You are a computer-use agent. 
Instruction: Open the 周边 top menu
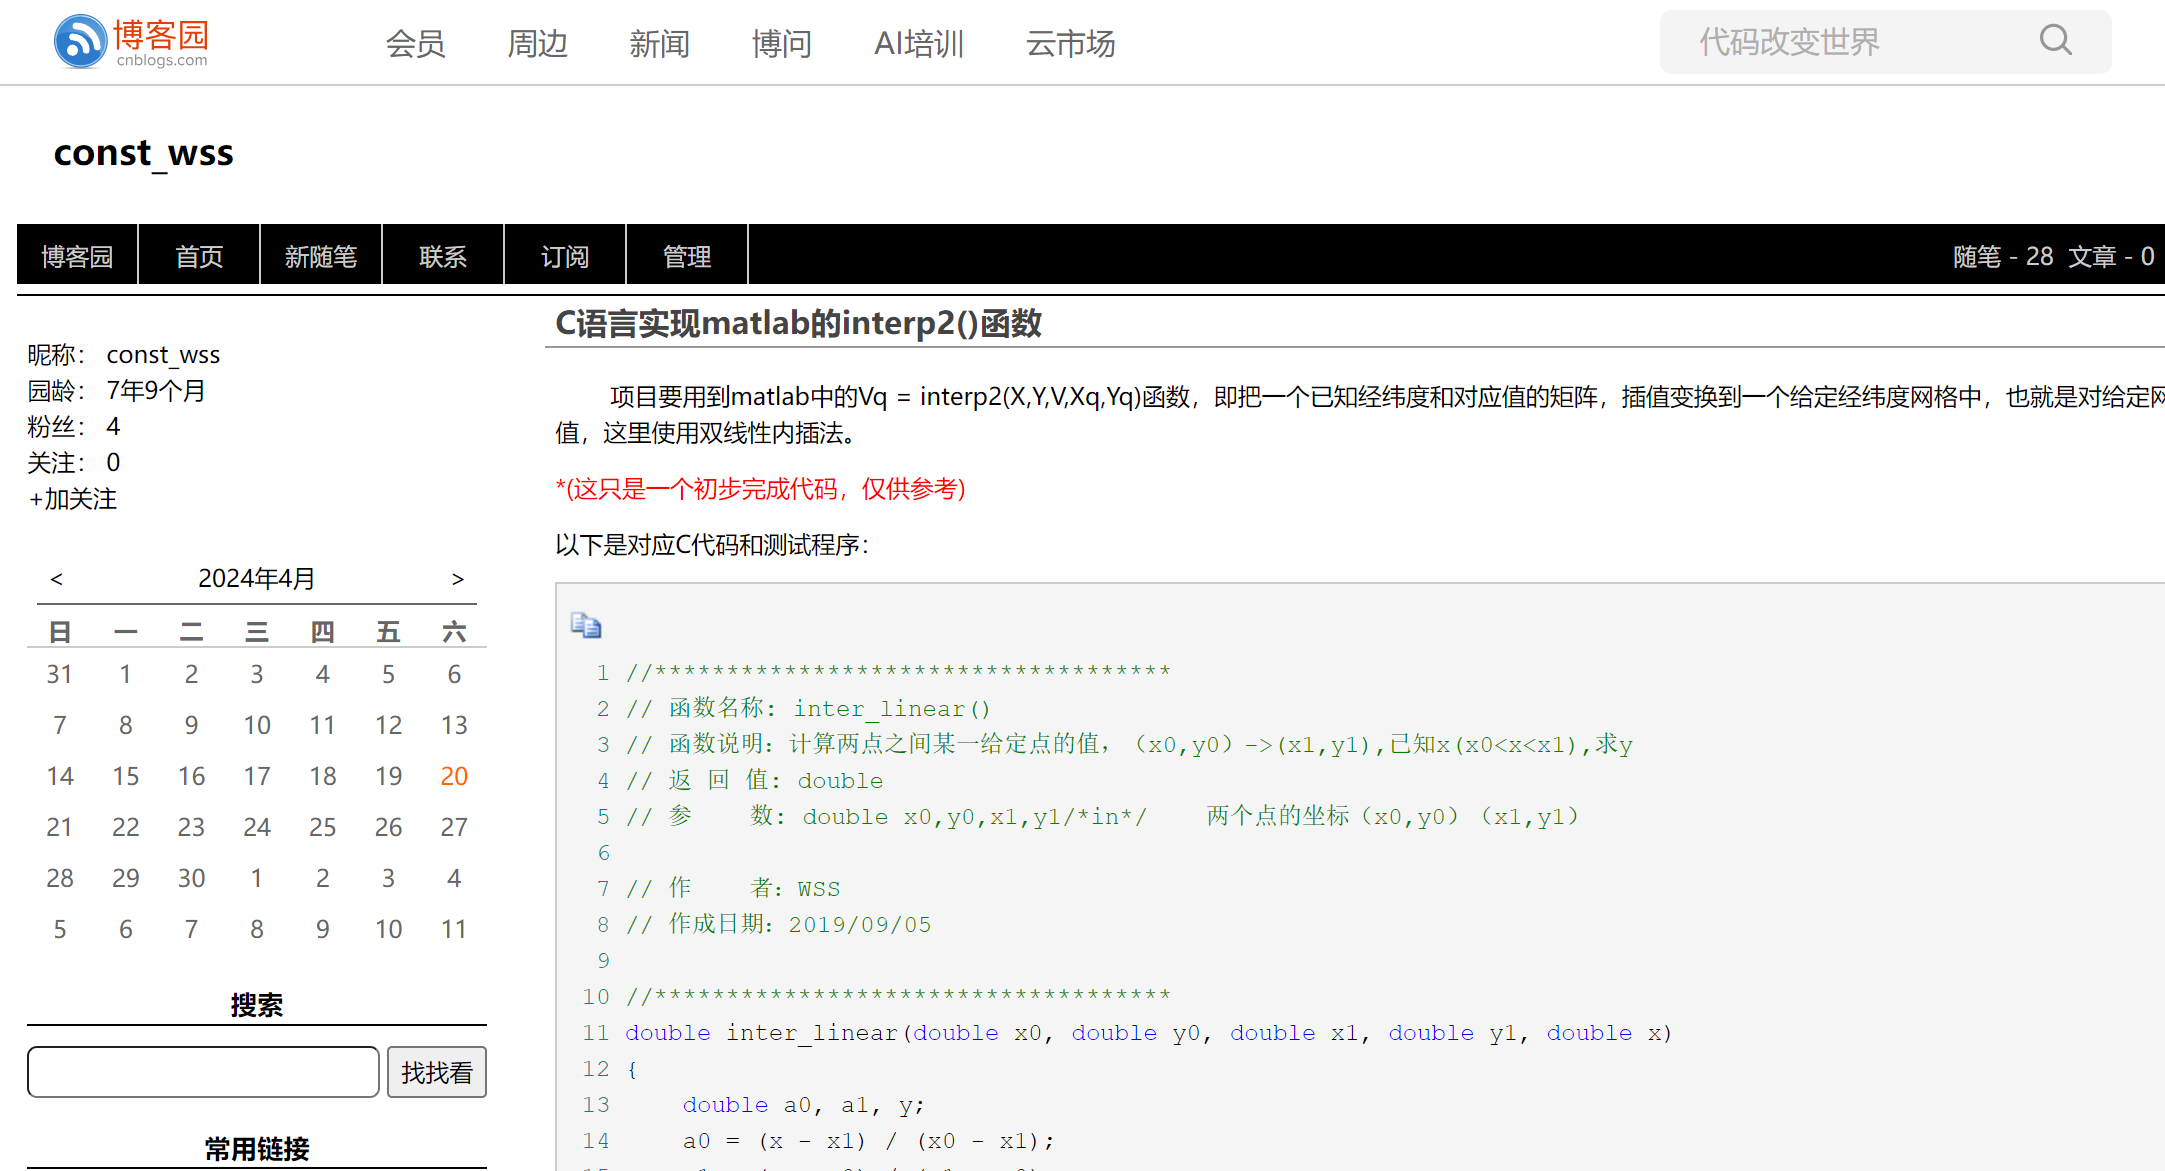[537, 43]
